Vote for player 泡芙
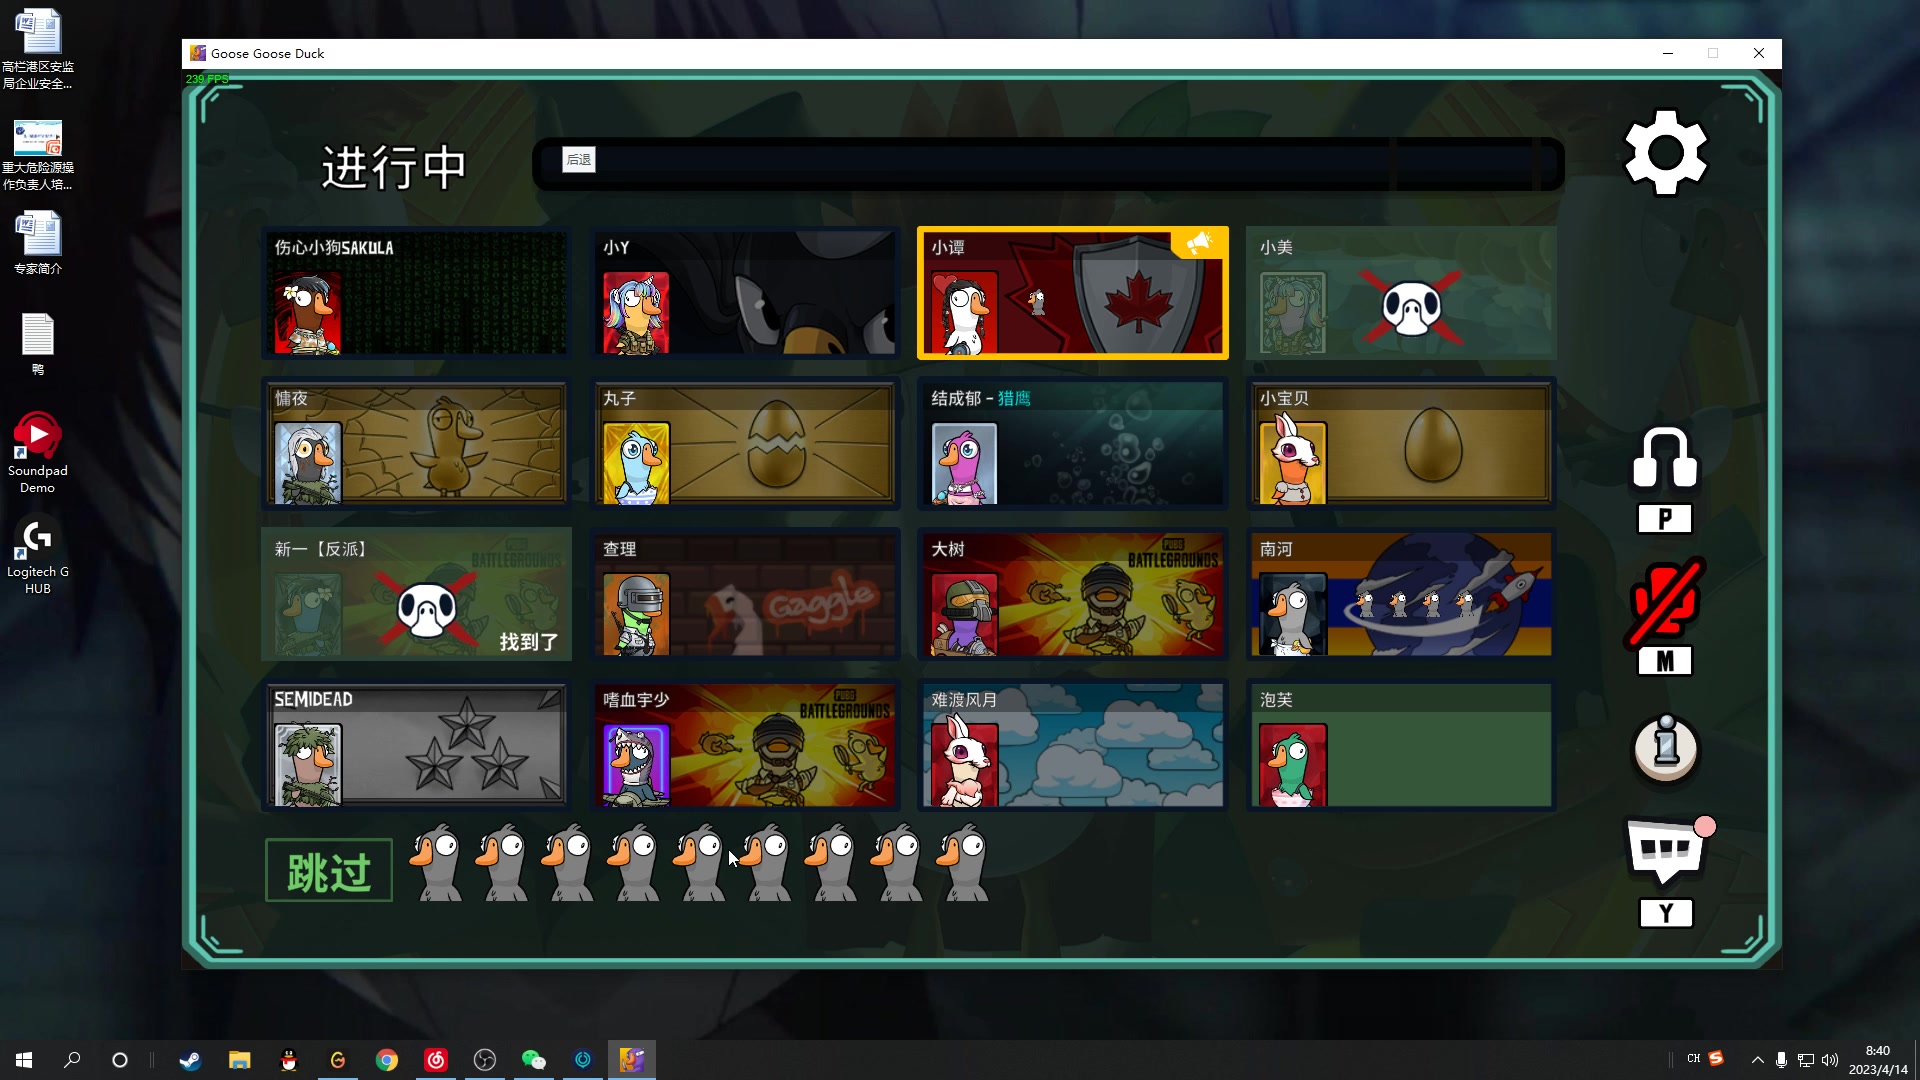1920x1080 pixels. (1400, 745)
